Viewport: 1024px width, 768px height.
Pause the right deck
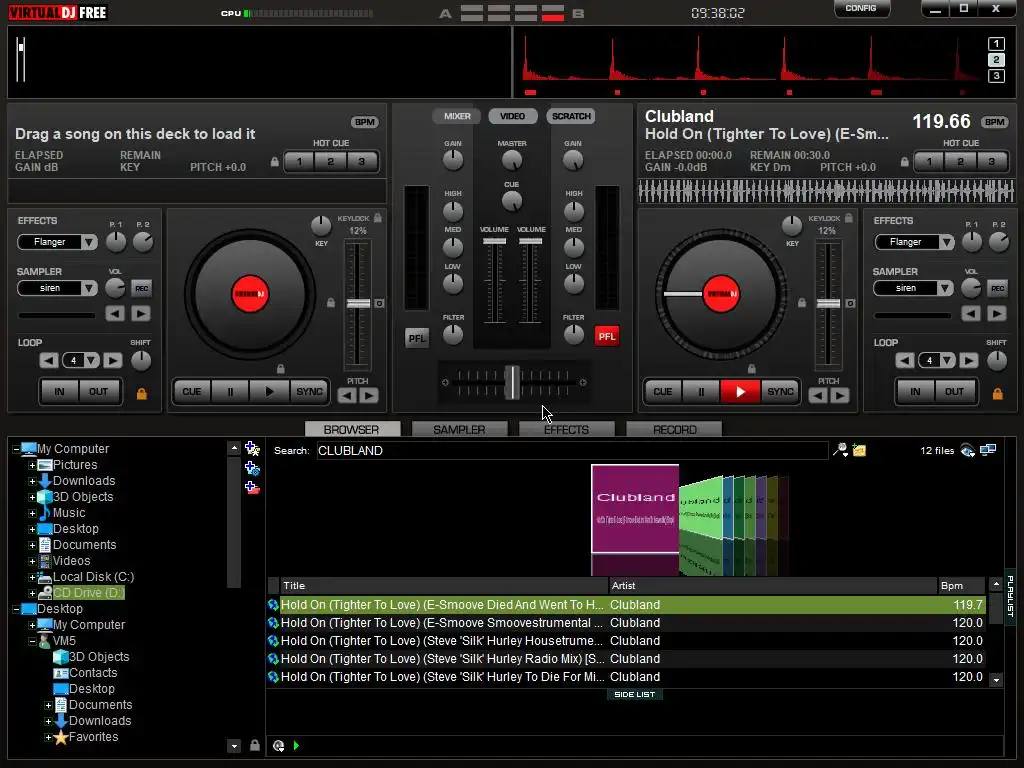(x=701, y=392)
